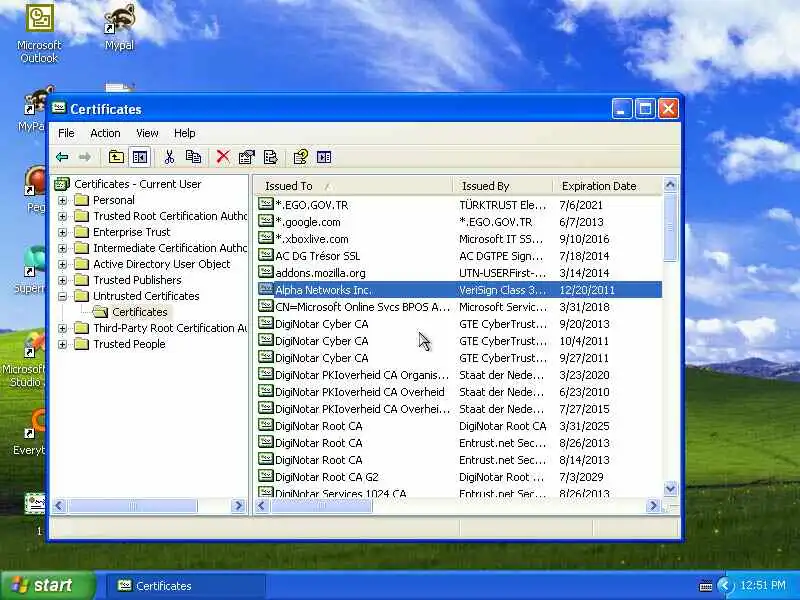Open the View menu
This screenshot has height=600, width=800.
pos(147,133)
